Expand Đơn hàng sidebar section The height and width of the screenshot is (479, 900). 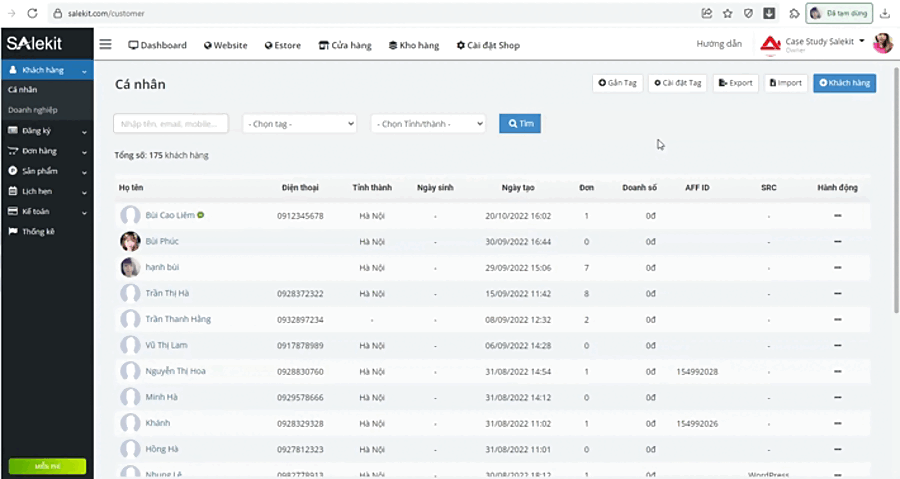(47, 151)
